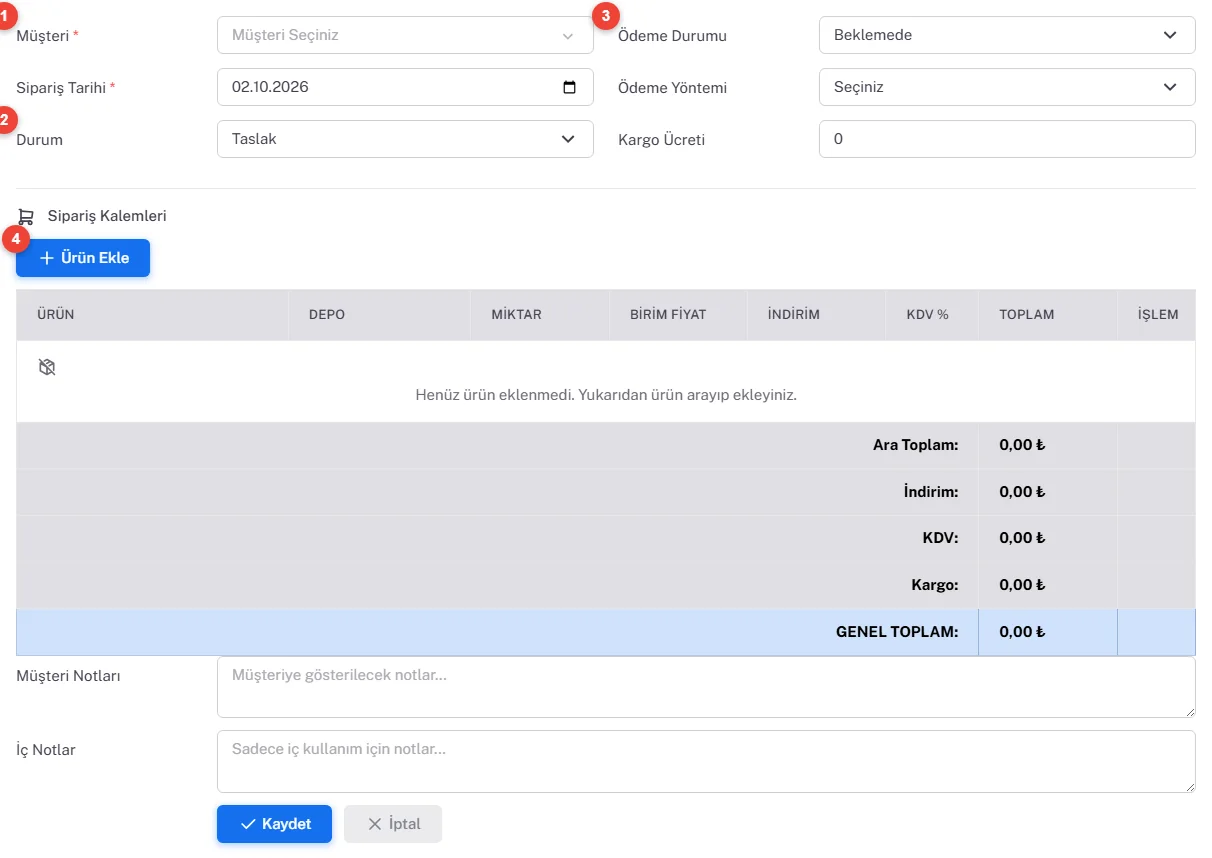Open the Müşteri Seçiniz customer dropdown
This screenshot has width=1212, height=858.
tap(405, 35)
